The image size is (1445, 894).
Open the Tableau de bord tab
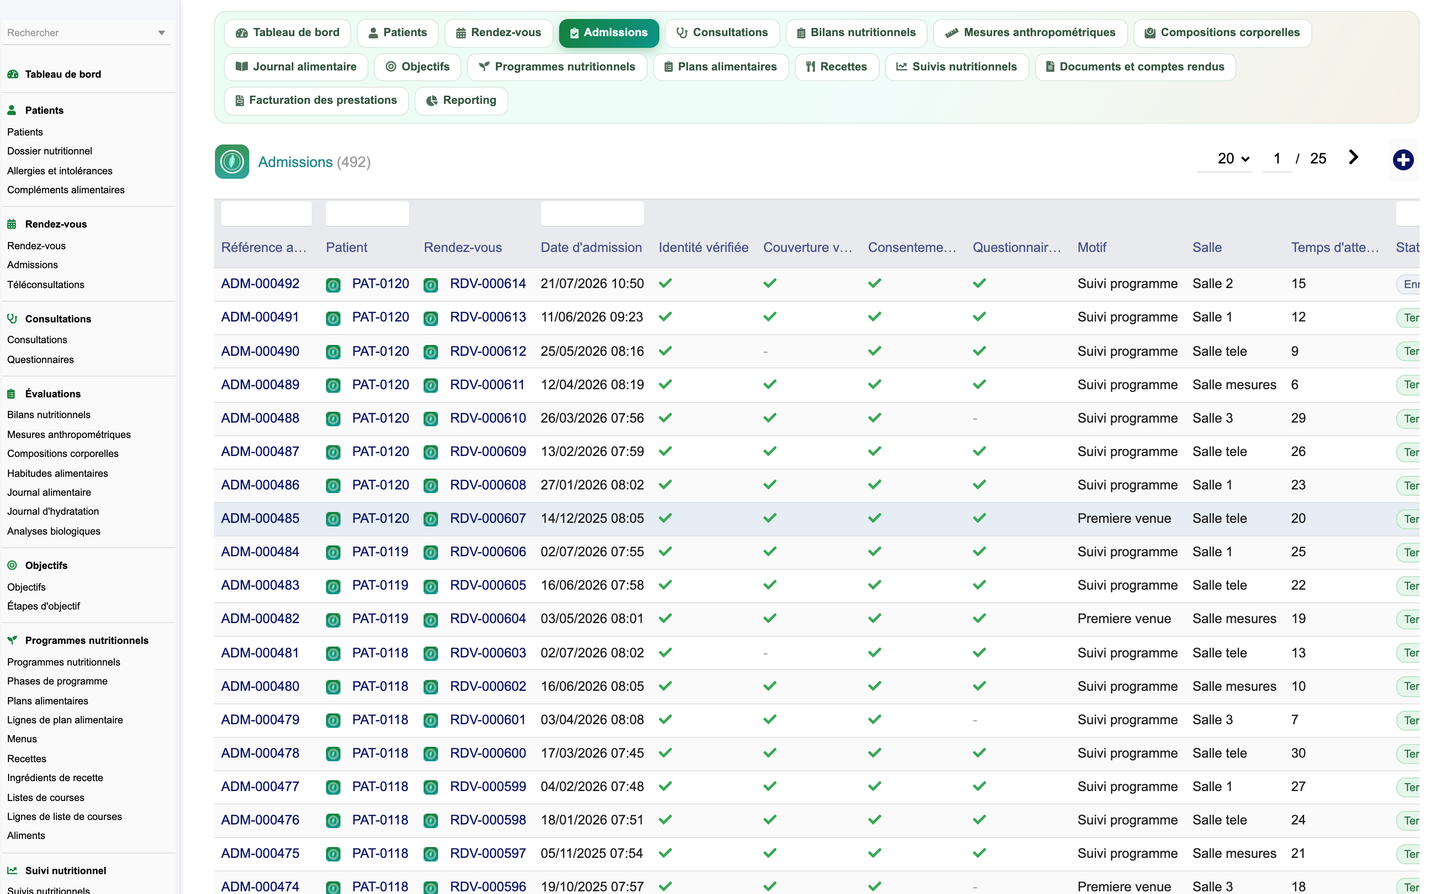click(x=287, y=33)
